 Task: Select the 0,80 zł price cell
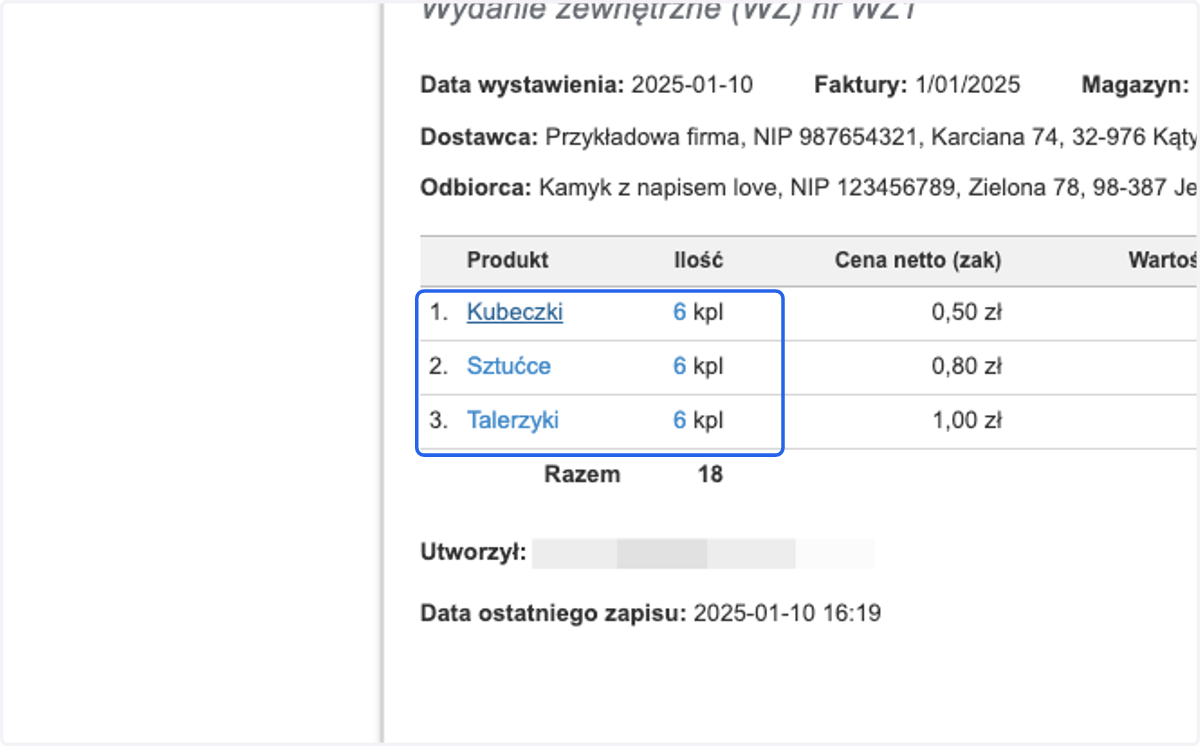tap(966, 366)
